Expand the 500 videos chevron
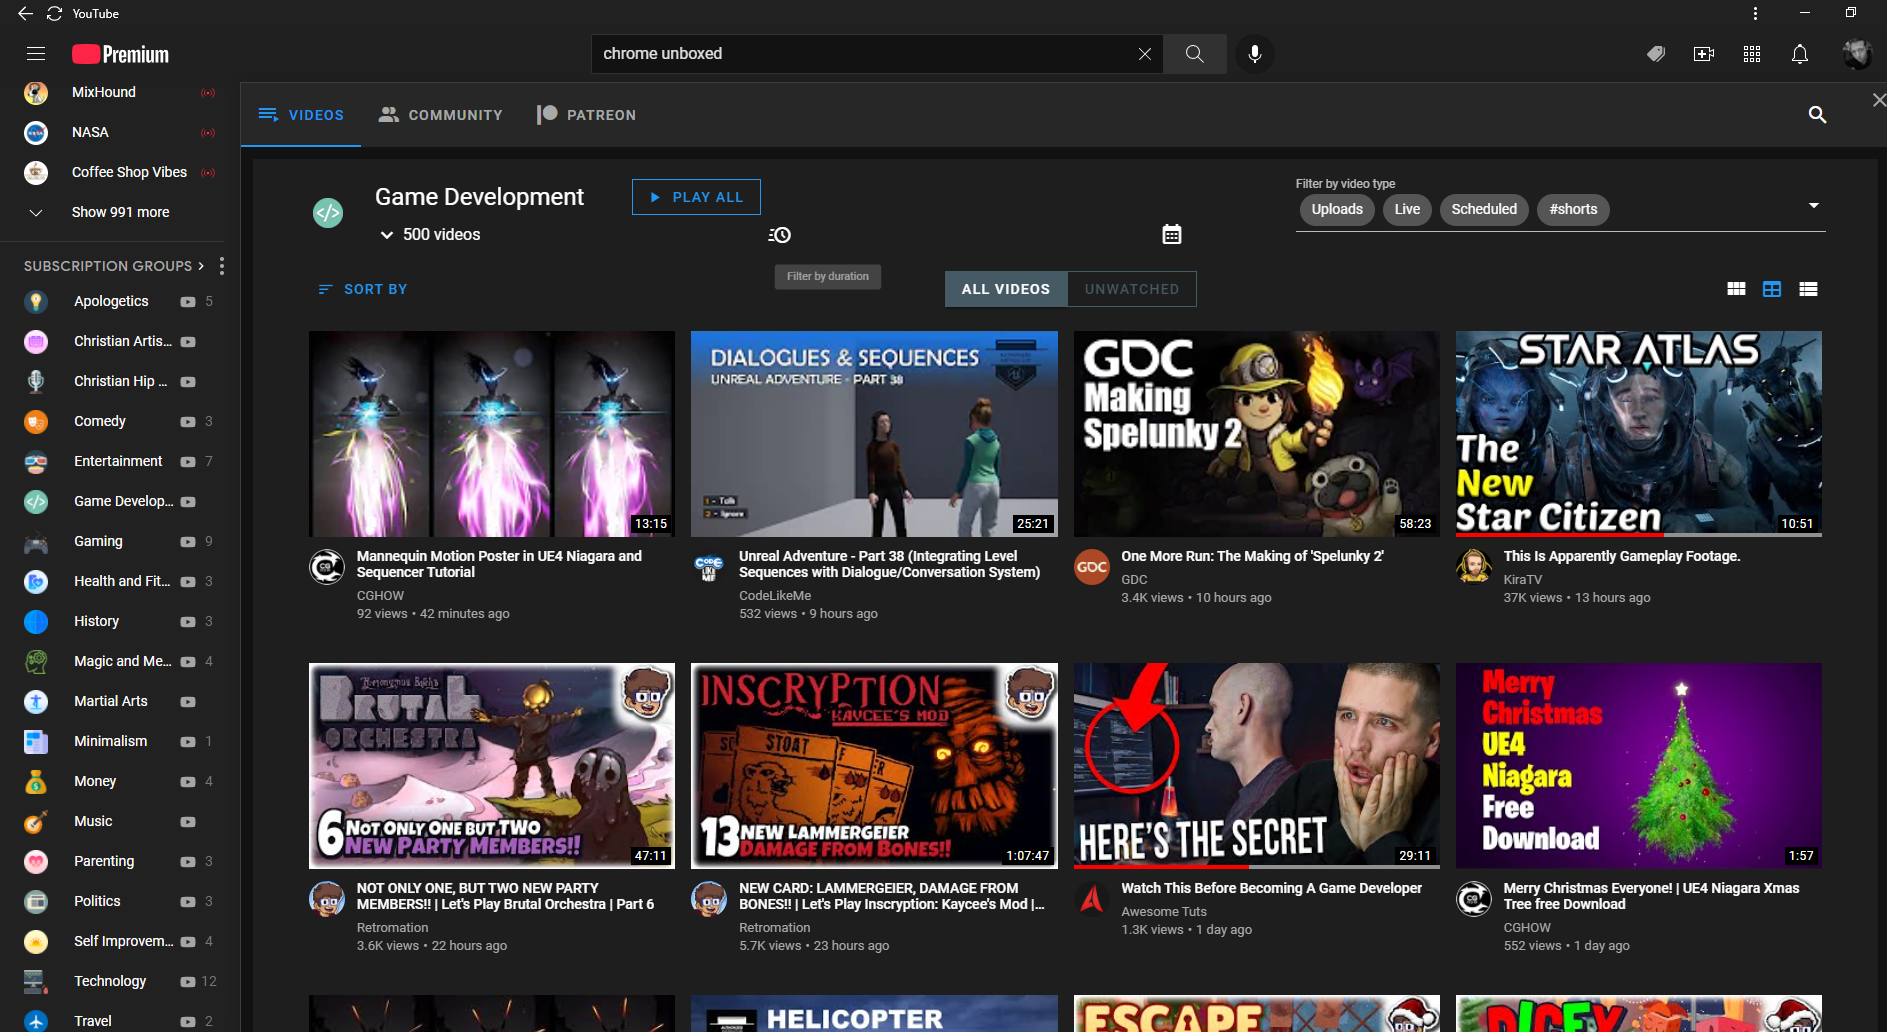This screenshot has height=1032, width=1887. 387,234
